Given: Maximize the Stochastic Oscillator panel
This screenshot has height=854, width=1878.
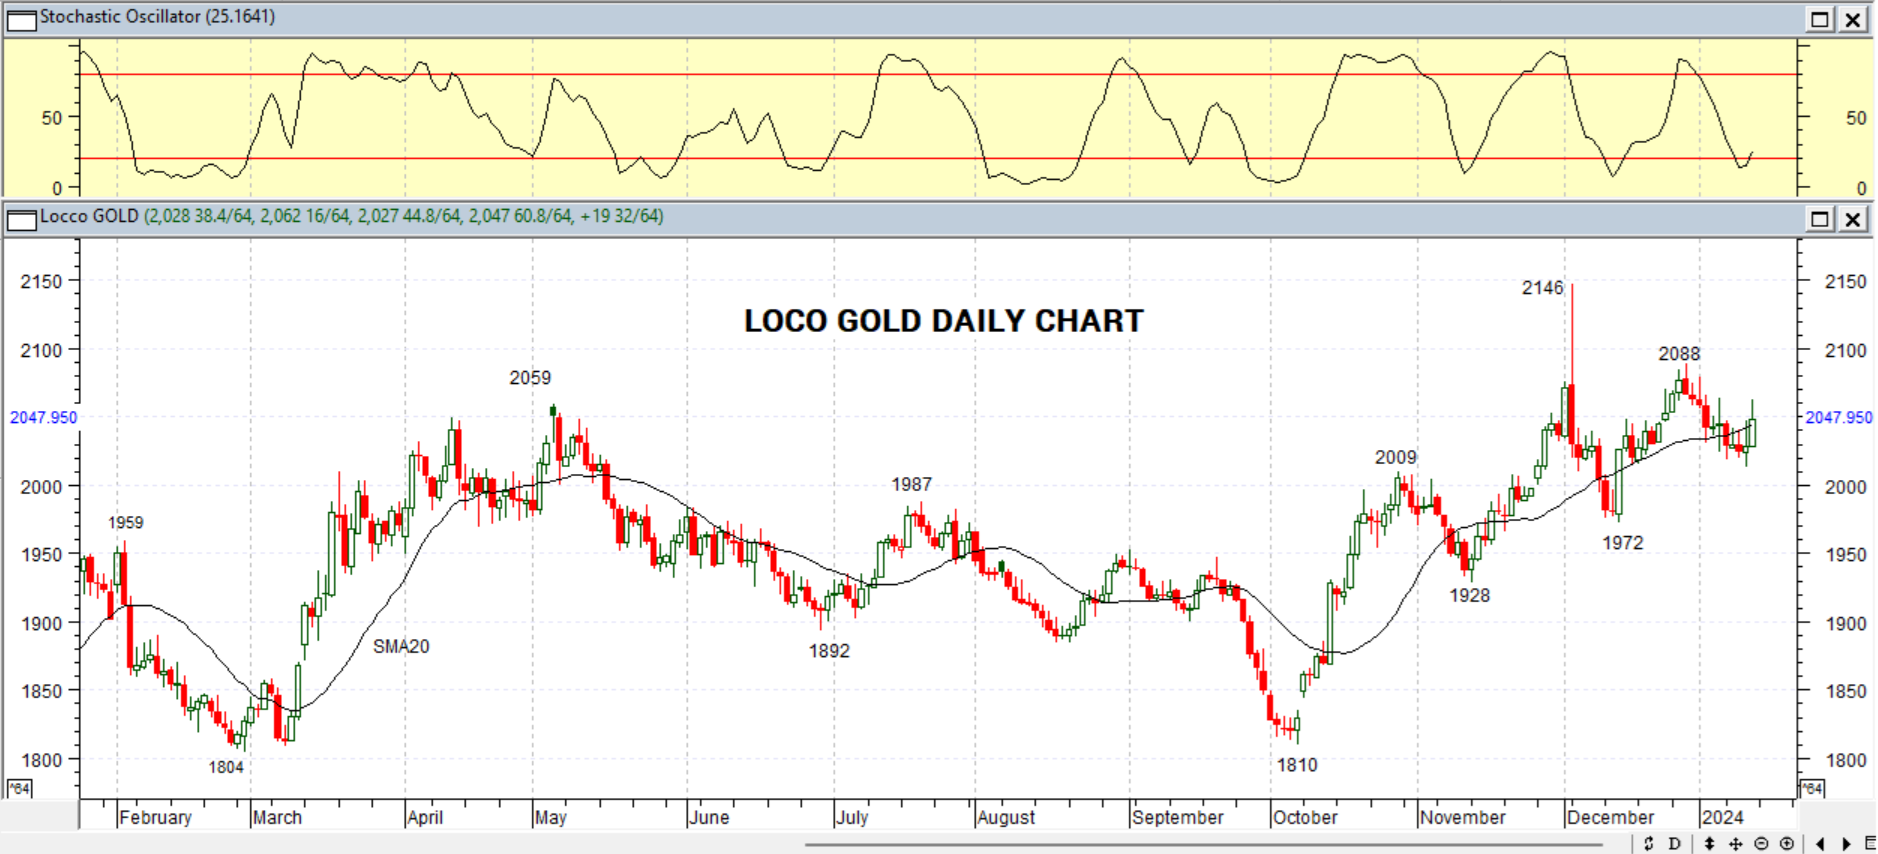Looking at the screenshot, I should (x=1820, y=19).
